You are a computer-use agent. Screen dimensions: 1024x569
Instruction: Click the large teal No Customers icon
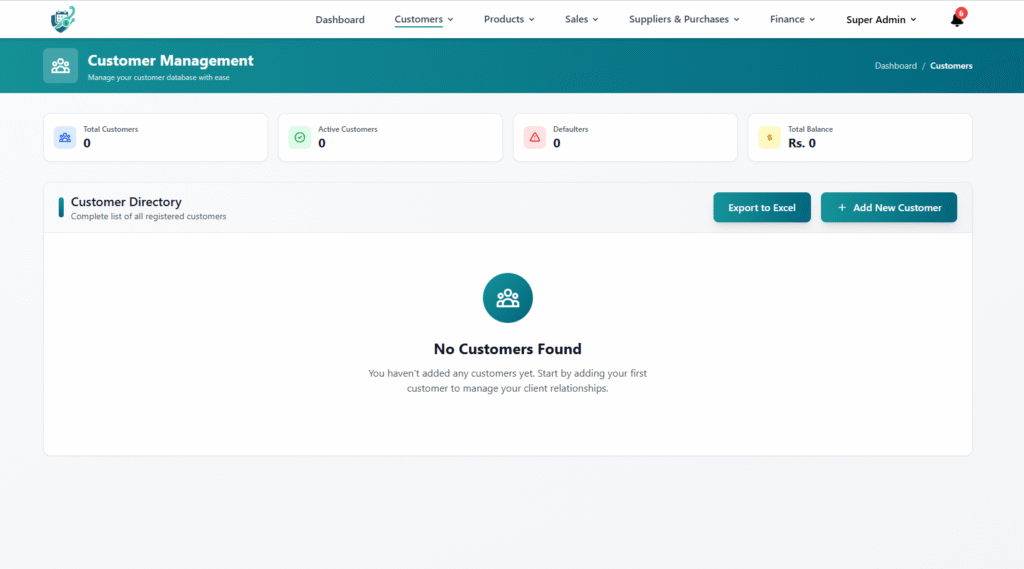tap(507, 297)
